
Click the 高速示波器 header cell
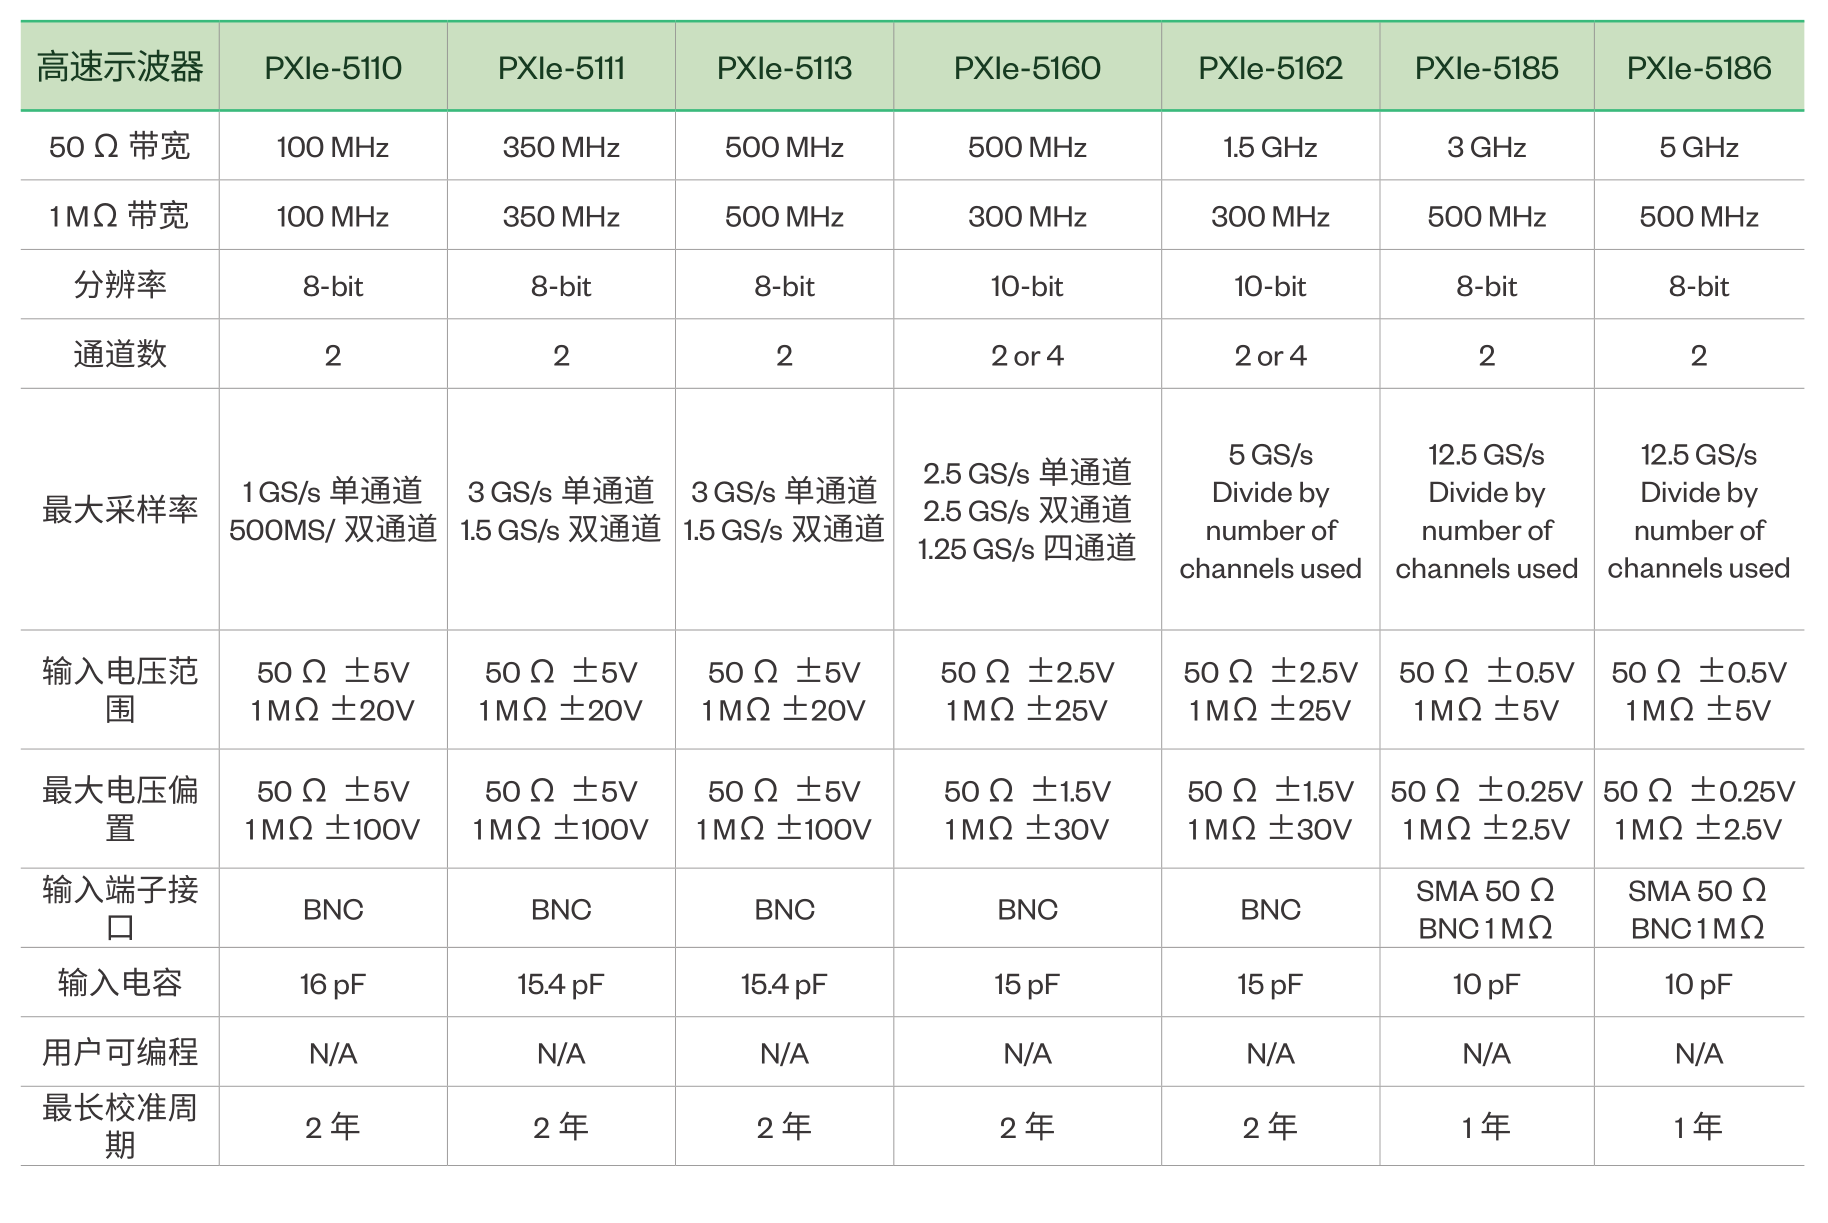click(x=120, y=68)
